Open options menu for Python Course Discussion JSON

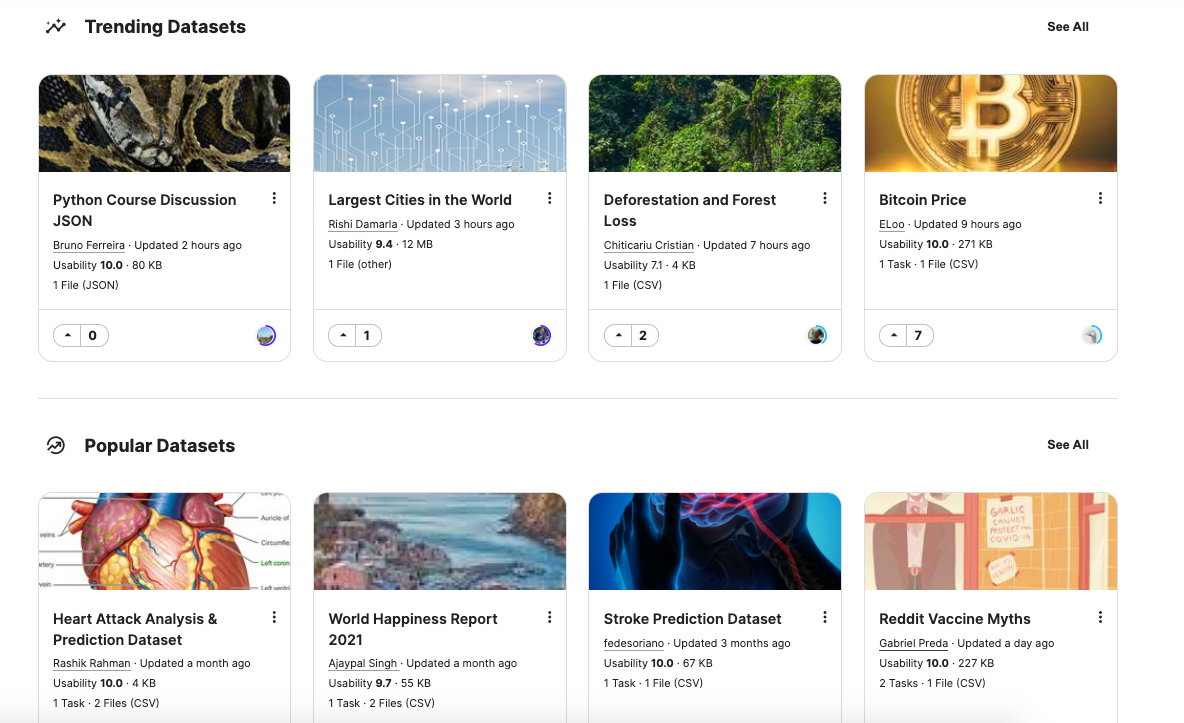pyautogui.click(x=274, y=199)
